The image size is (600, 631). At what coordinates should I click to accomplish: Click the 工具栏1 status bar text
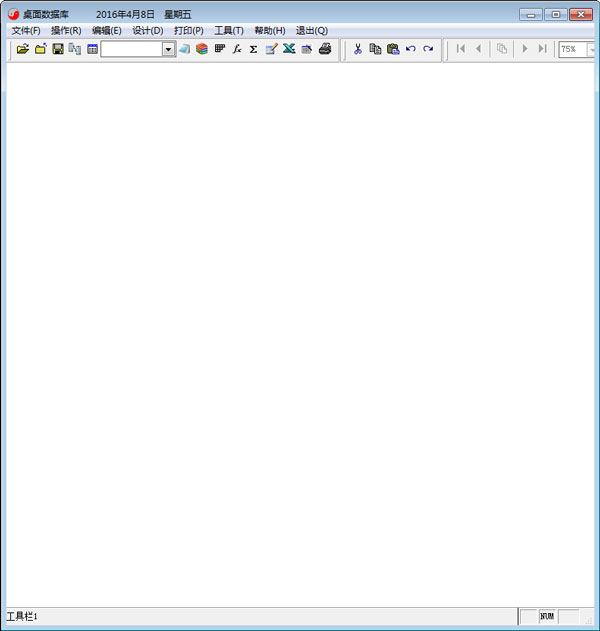pyautogui.click(x=22, y=616)
